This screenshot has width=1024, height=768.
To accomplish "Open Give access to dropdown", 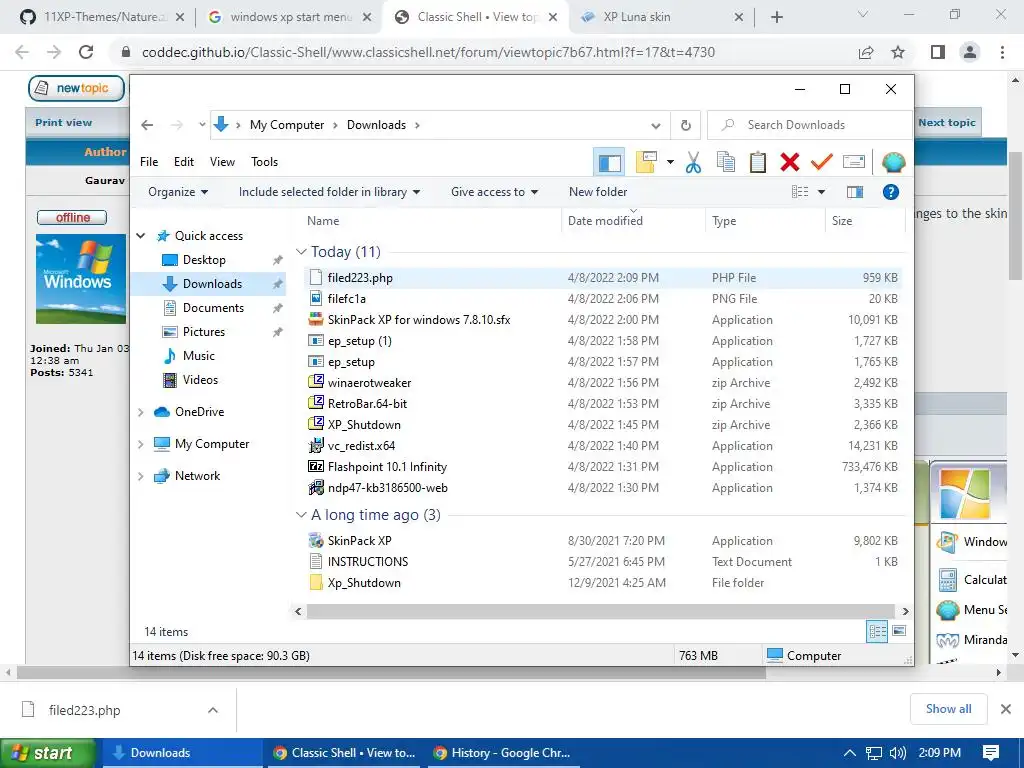I will coord(494,192).
